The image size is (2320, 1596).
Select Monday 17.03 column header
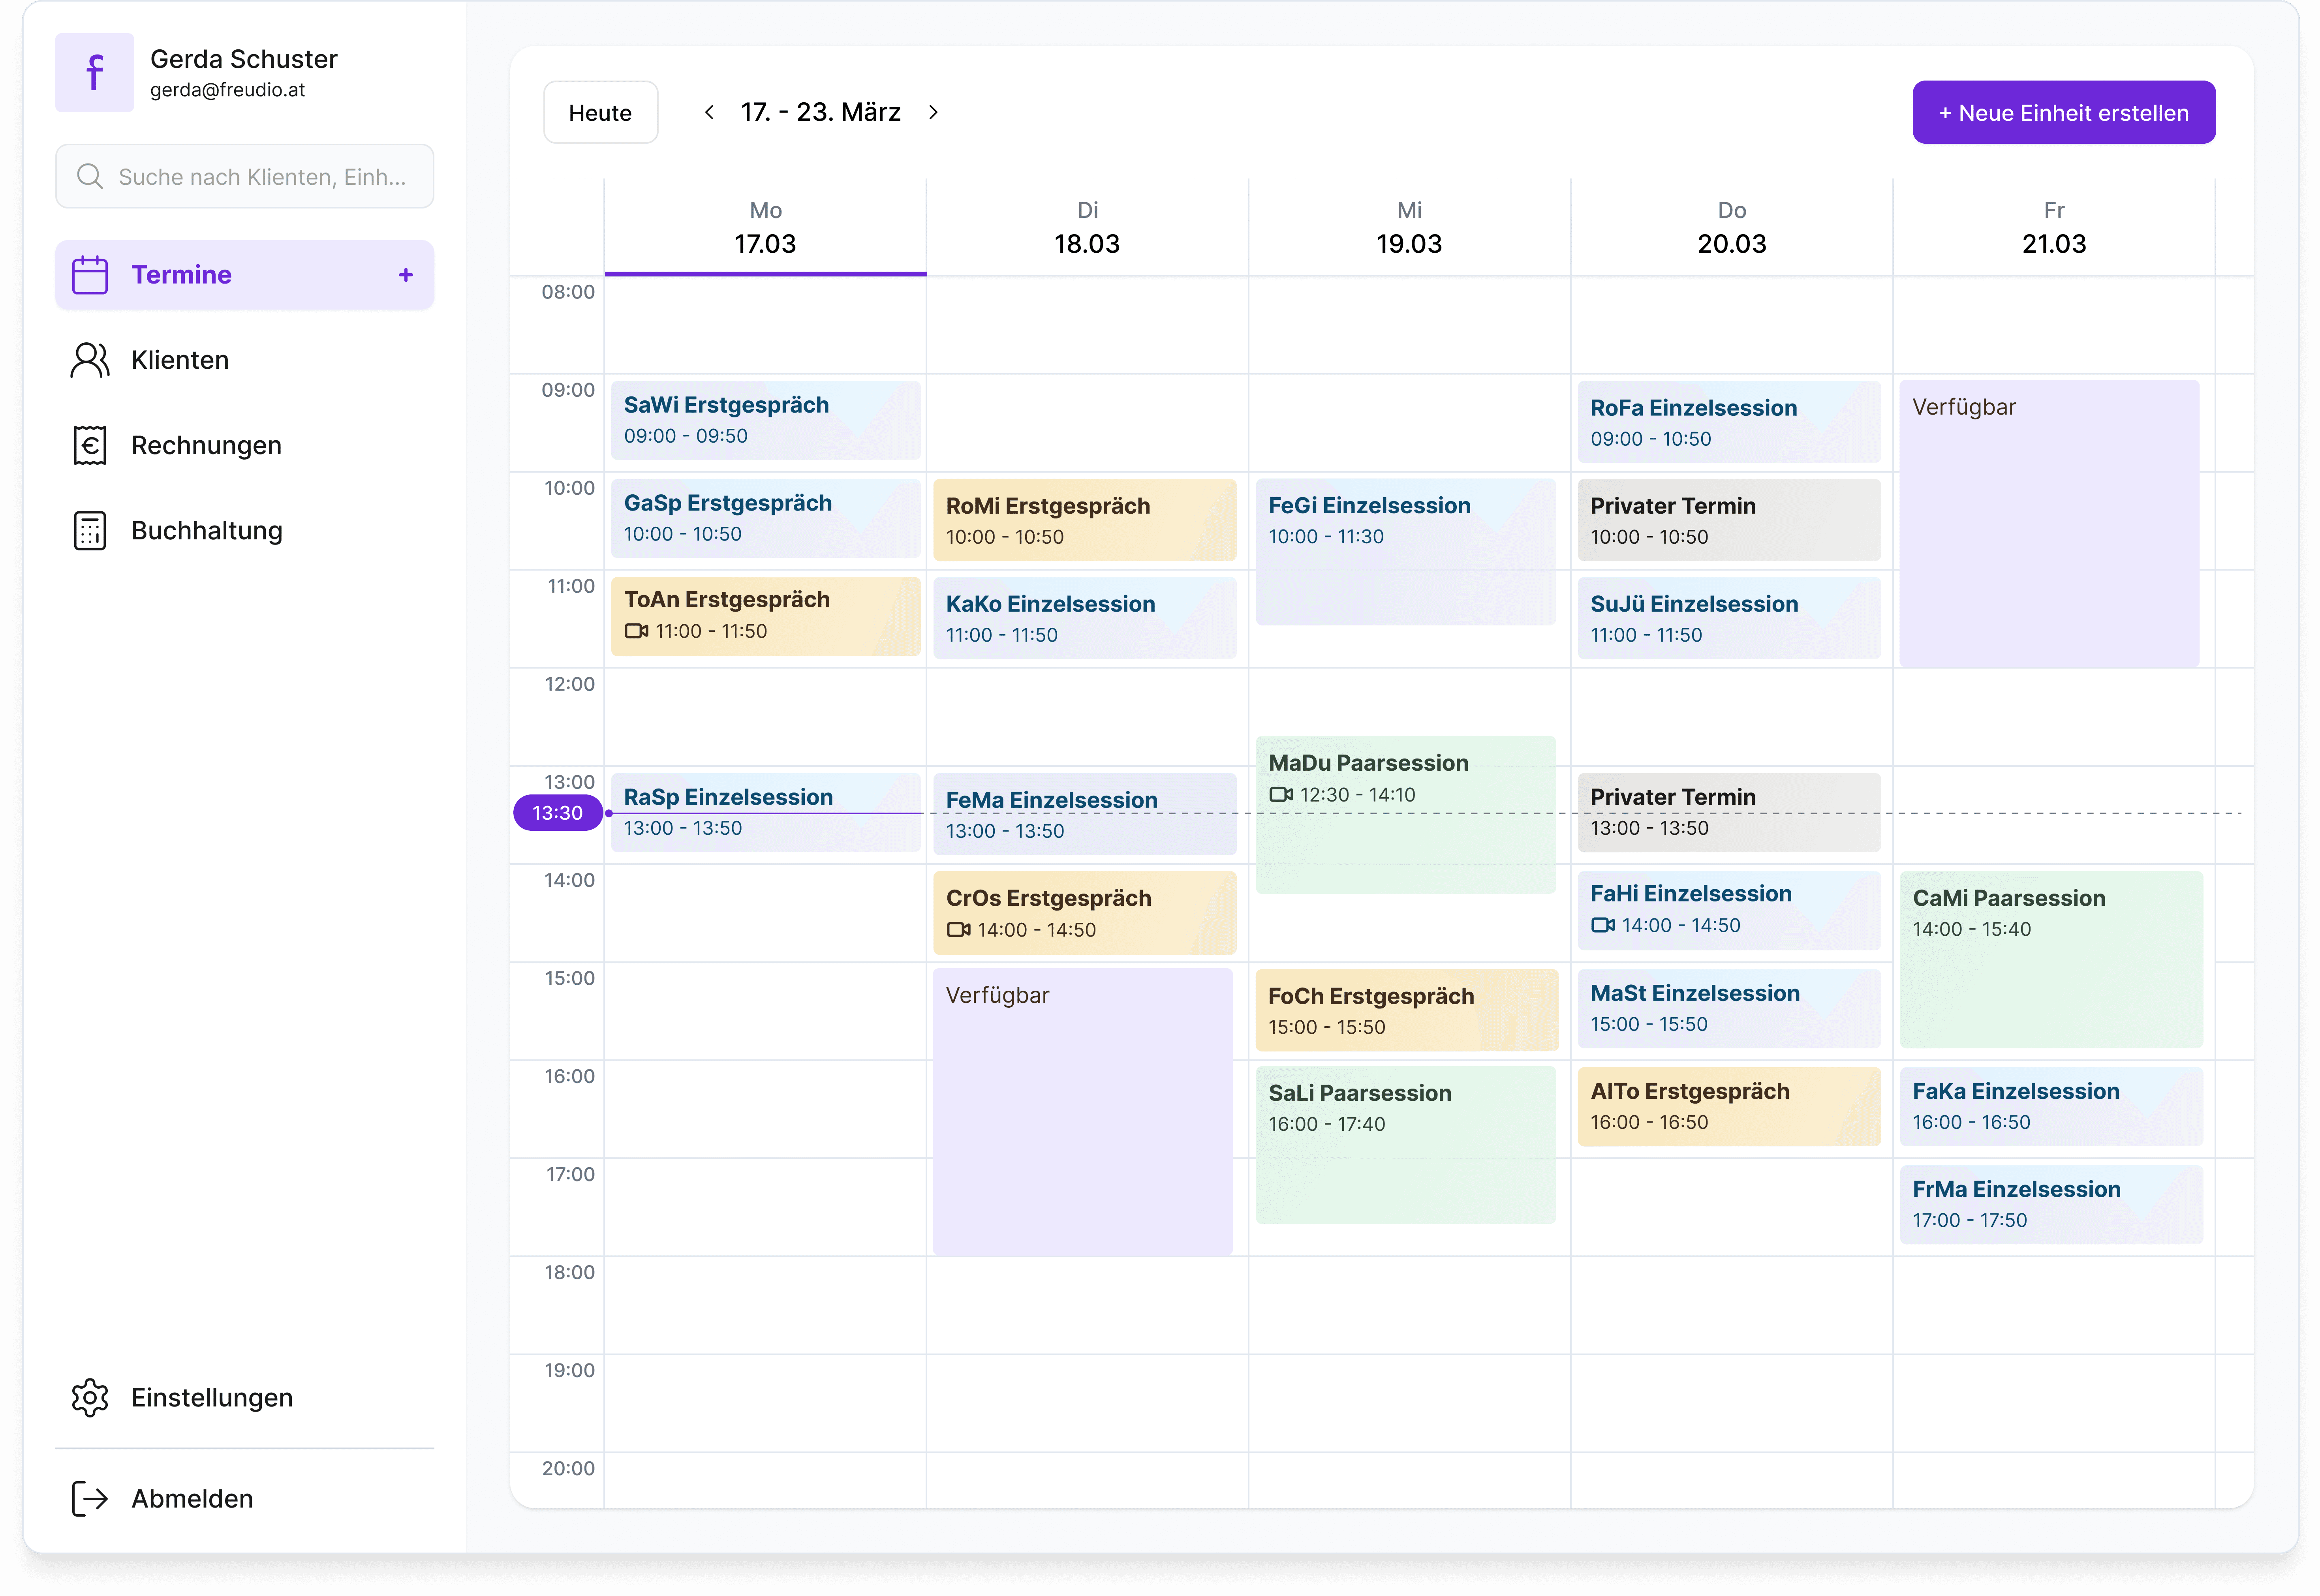coord(766,228)
